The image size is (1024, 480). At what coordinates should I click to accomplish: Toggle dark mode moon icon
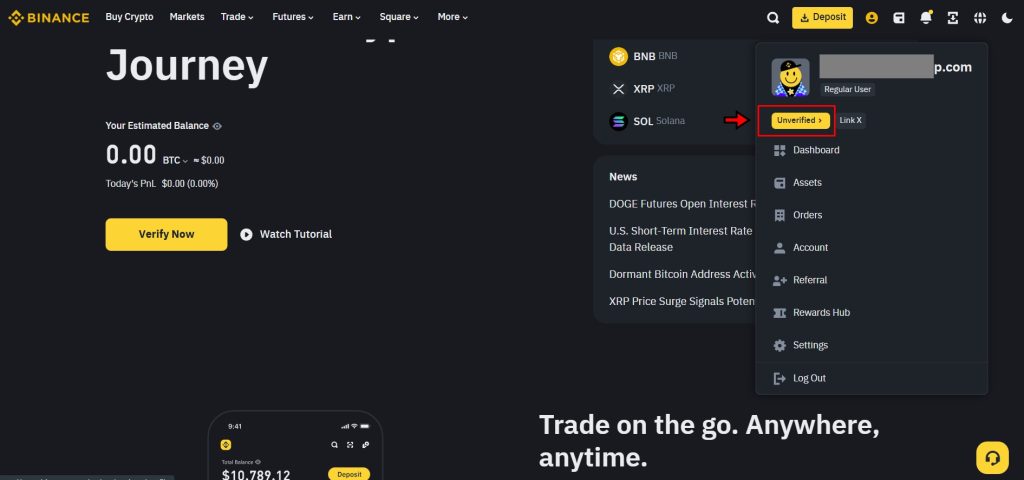(x=1007, y=18)
